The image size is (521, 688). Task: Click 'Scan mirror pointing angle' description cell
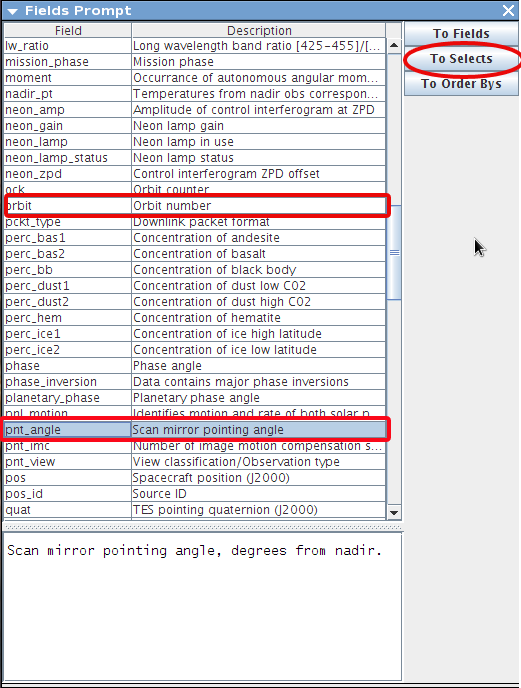pos(259,430)
